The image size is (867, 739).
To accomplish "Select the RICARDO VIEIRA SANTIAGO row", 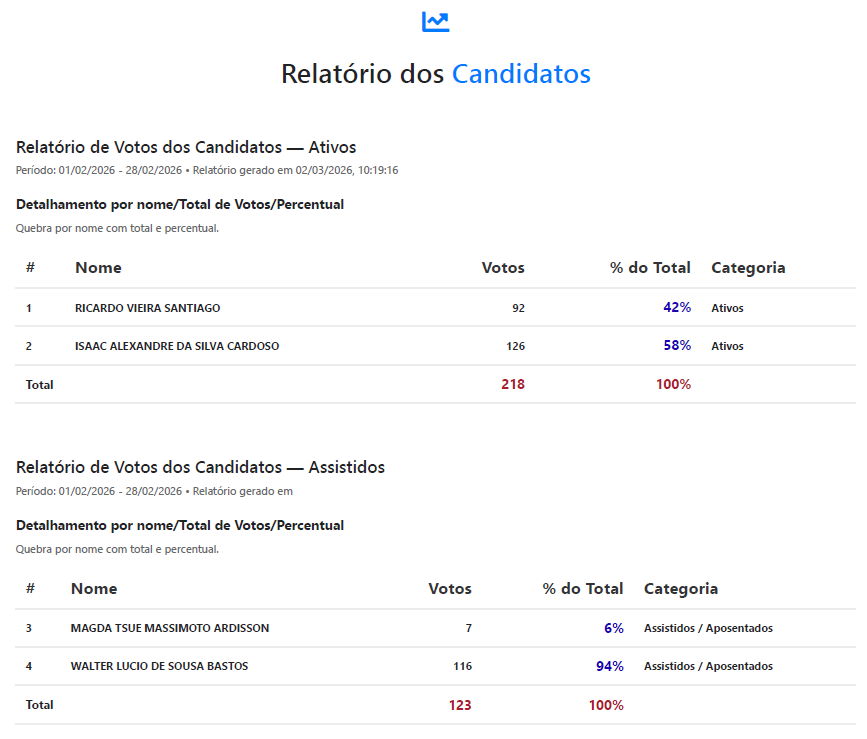I will coord(147,308).
